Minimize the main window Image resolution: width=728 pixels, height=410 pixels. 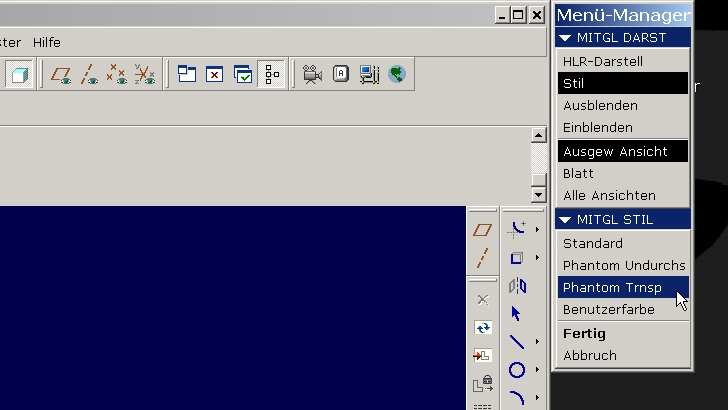point(501,15)
